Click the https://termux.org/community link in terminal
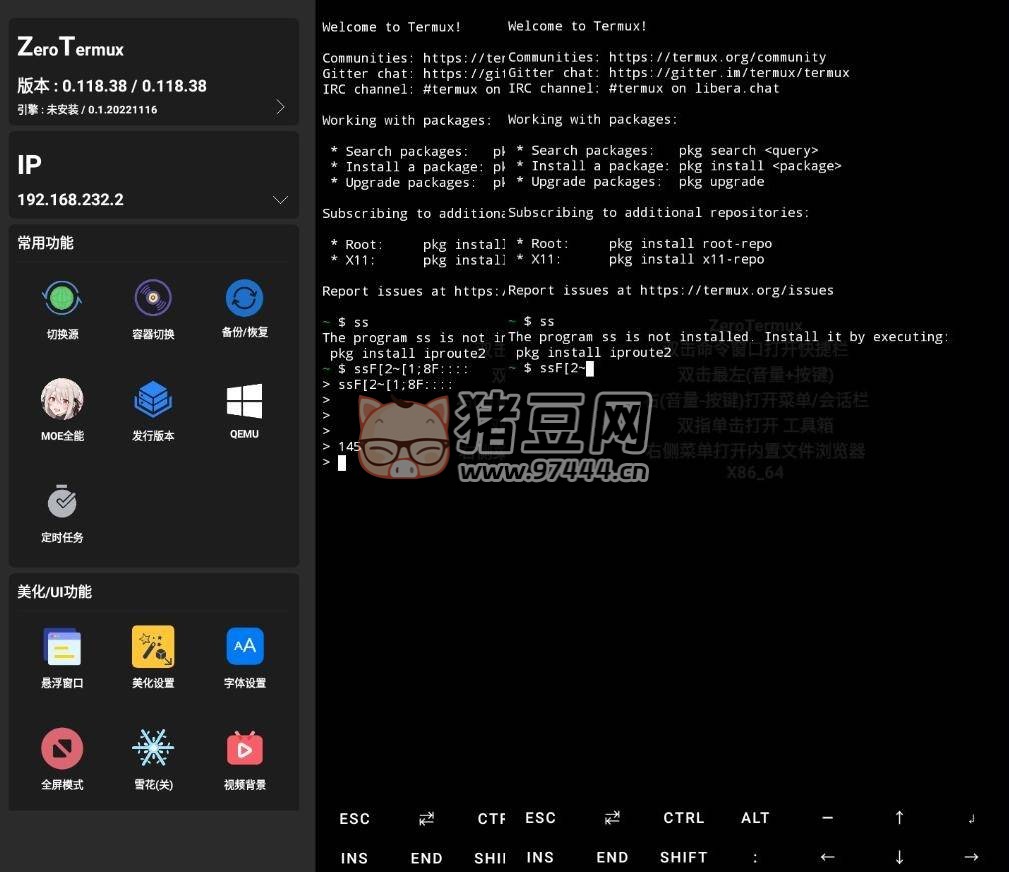Screen dimensions: 1009x872 click(717, 57)
